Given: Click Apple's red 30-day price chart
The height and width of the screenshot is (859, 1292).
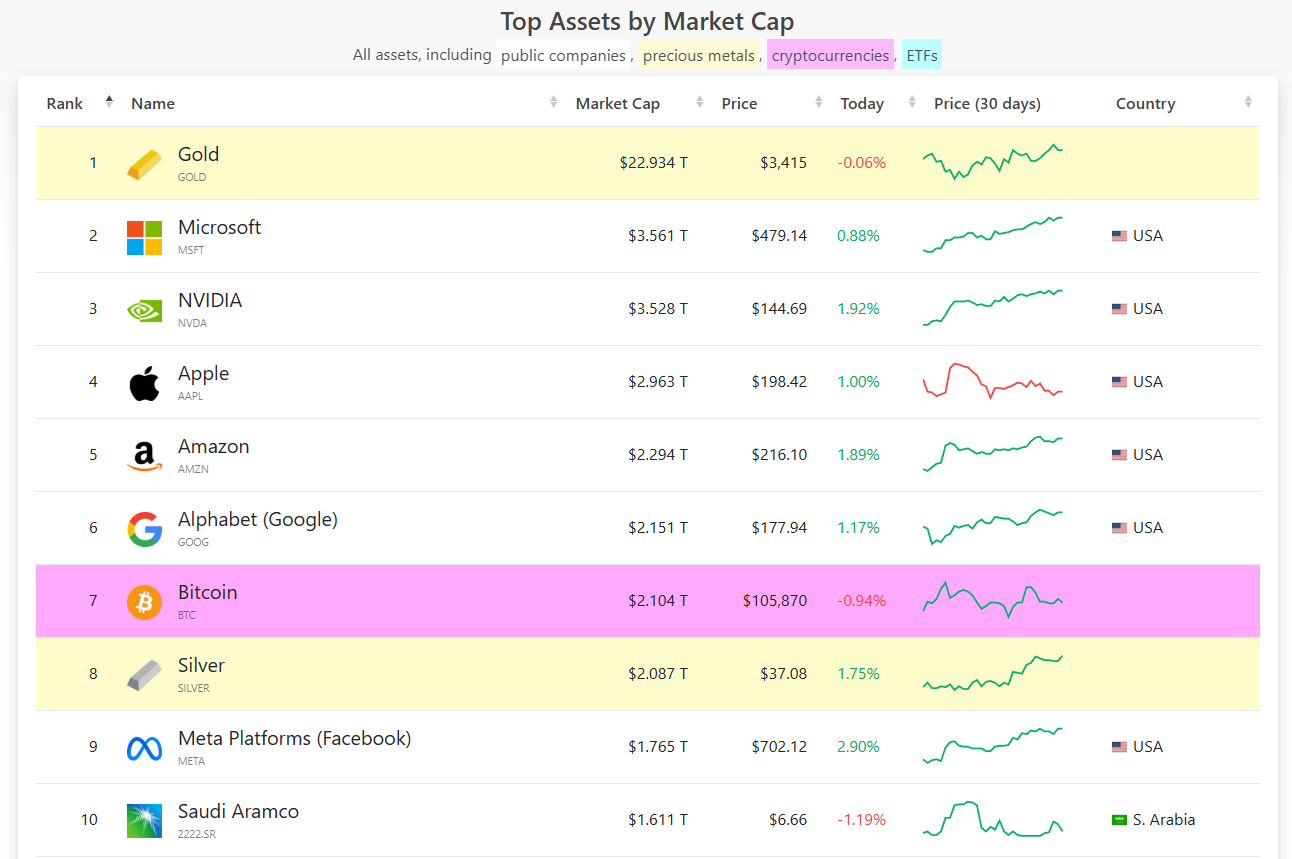Looking at the screenshot, I should click(992, 381).
